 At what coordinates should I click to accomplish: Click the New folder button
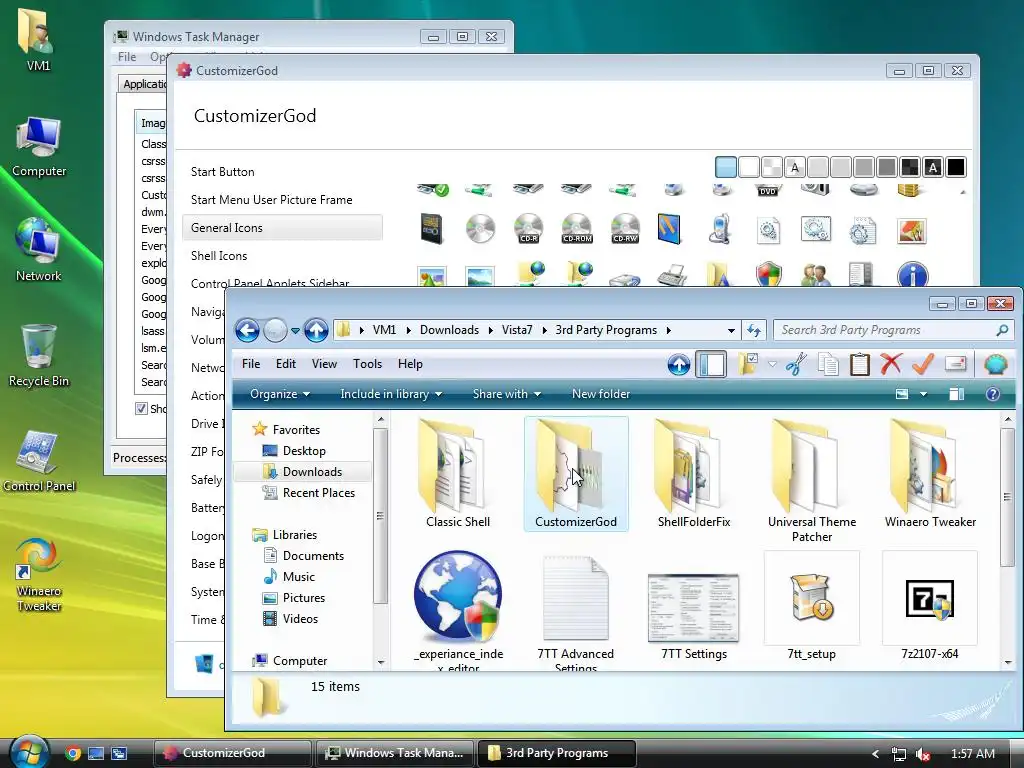(x=601, y=394)
